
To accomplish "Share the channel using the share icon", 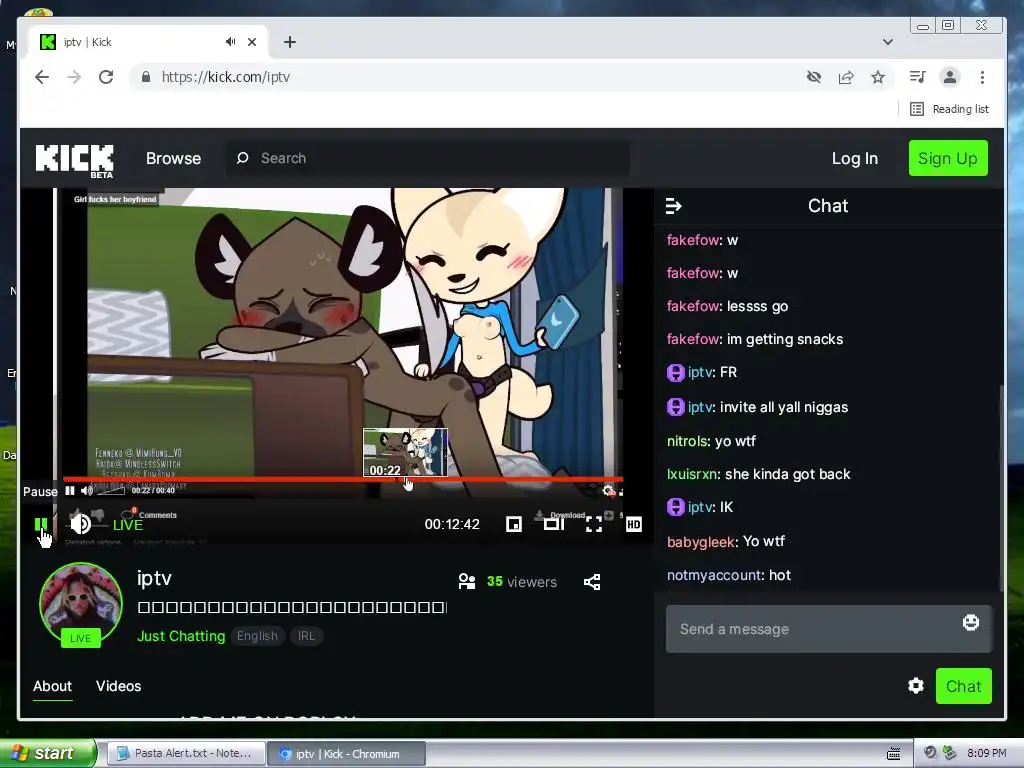I will point(592,582).
